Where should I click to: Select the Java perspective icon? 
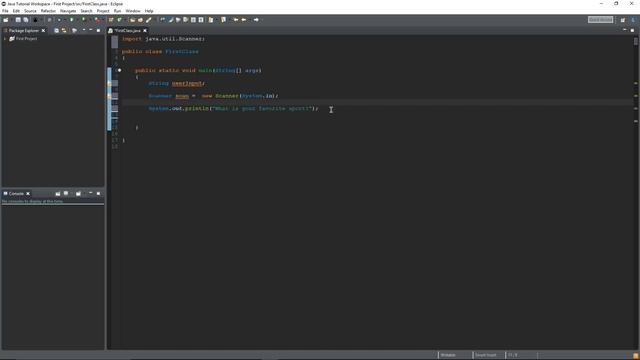tap(633, 20)
